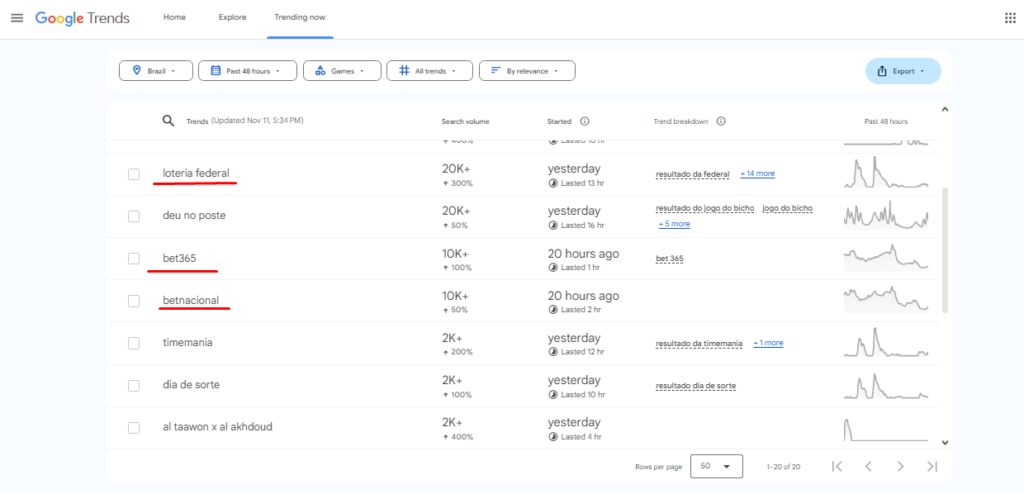This screenshot has width=1024, height=494.
Task: Open the betnacional trend row
Action: point(522,301)
